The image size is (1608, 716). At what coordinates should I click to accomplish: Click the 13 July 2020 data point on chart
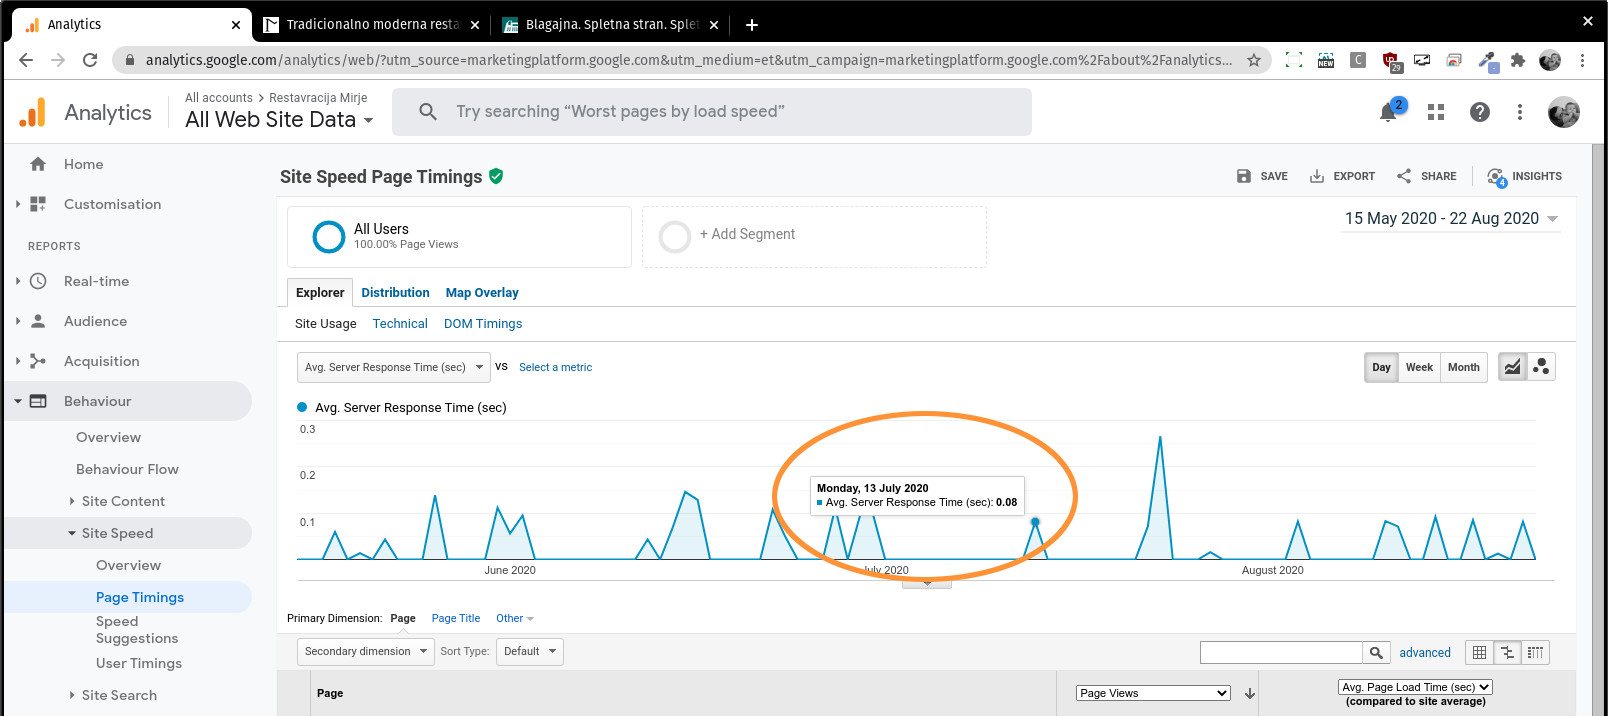[1035, 522]
